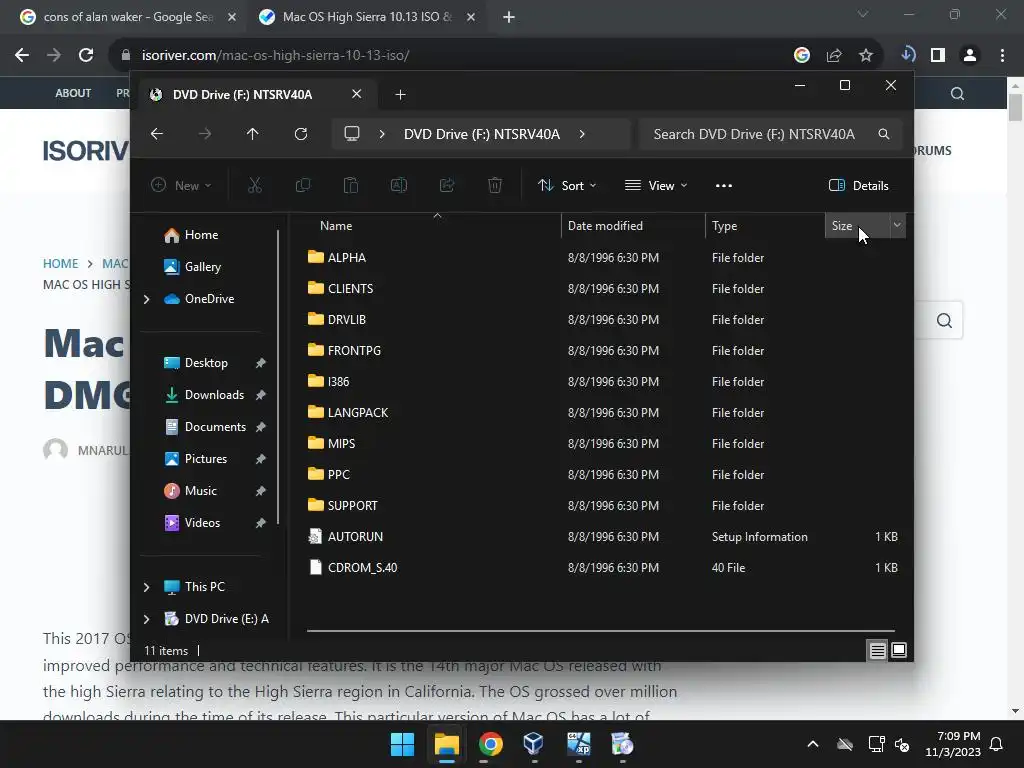Select the CDROM_S.40 file
This screenshot has height=768, width=1024.
pos(362,568)
